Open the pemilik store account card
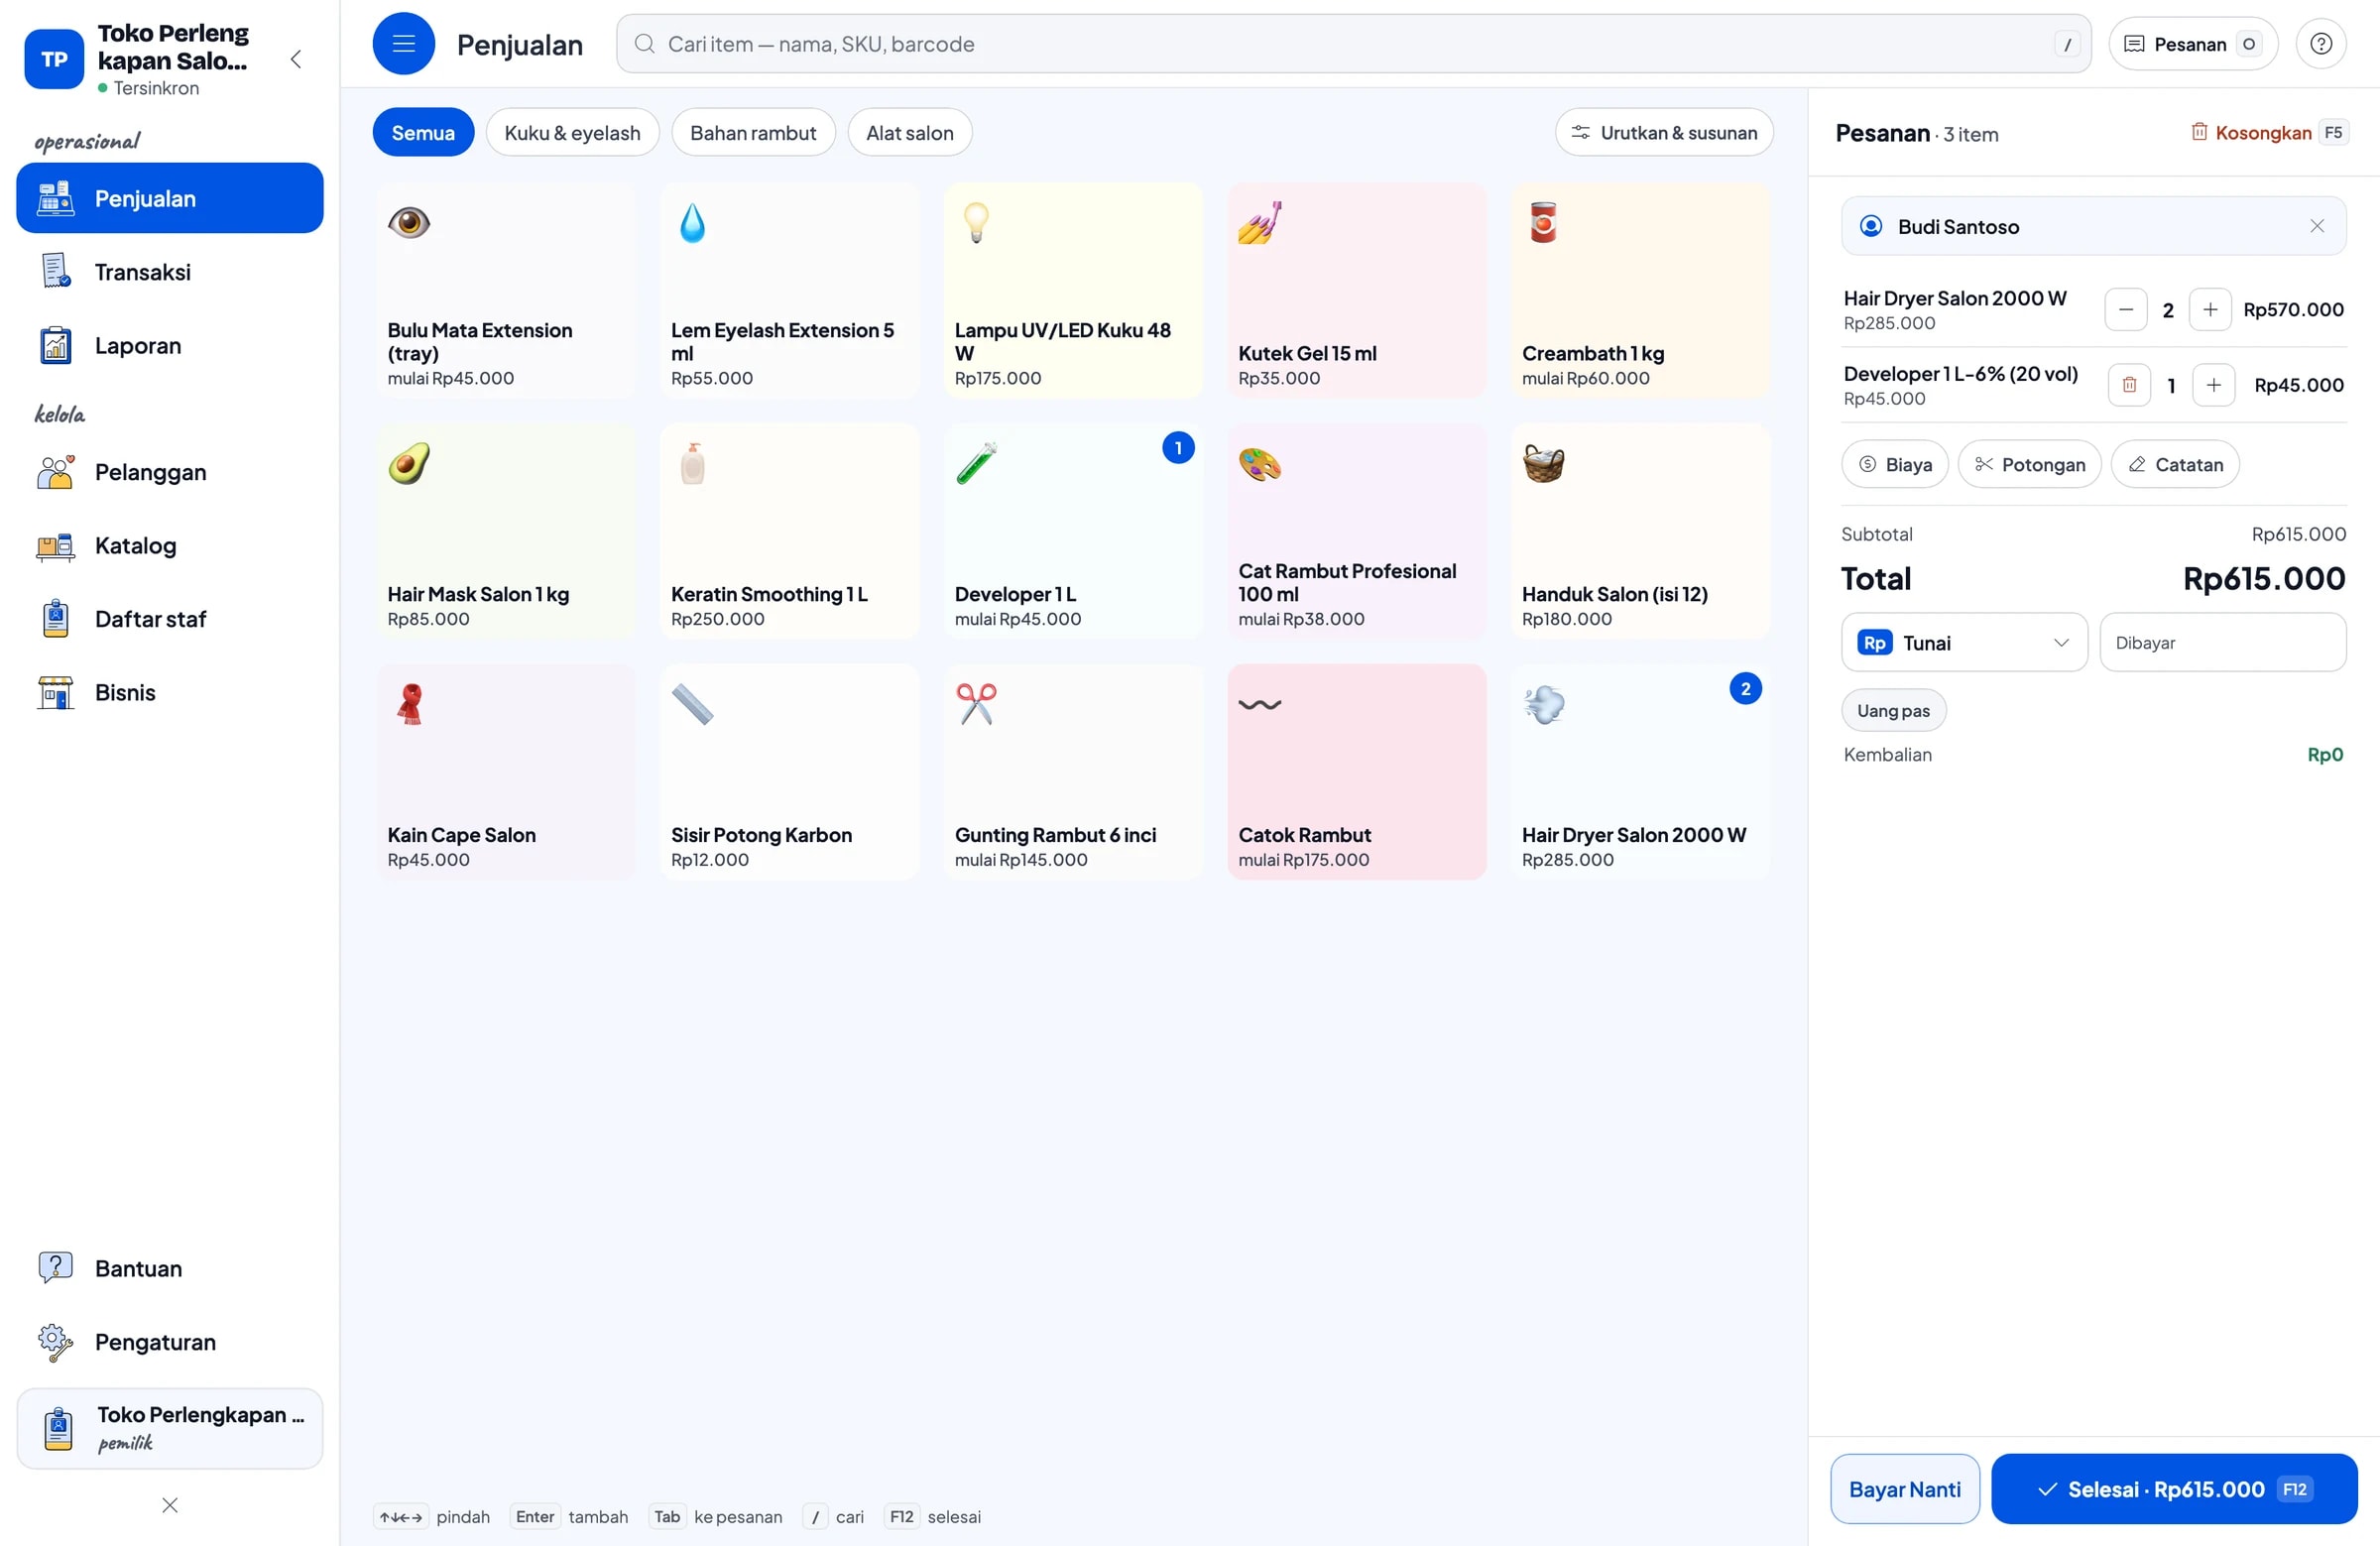The width and height of the screenshot is (2380, 1546). point(170,1428)
